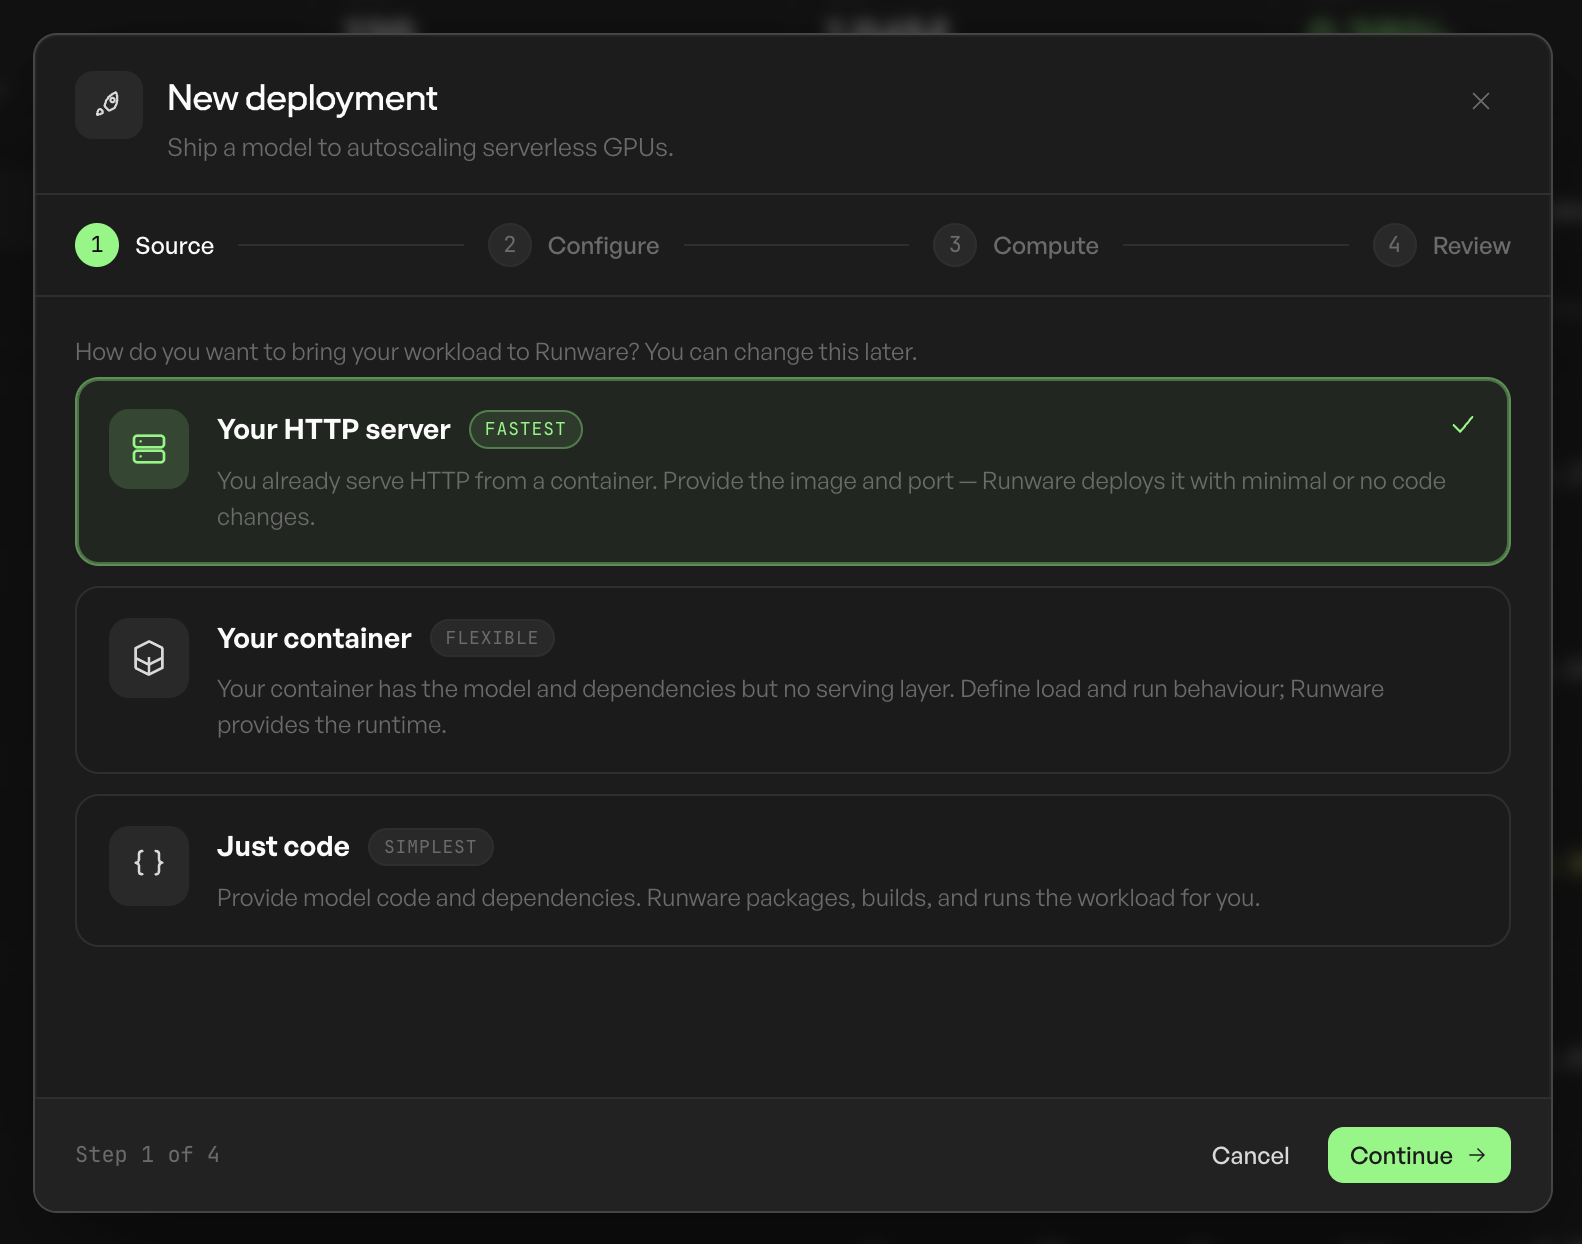Click the FLEXIBLE badge

[492, 638]
